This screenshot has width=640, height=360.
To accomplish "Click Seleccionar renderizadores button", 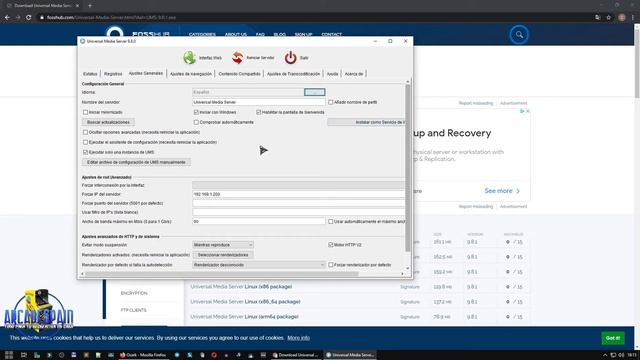I will pos(223,255).
